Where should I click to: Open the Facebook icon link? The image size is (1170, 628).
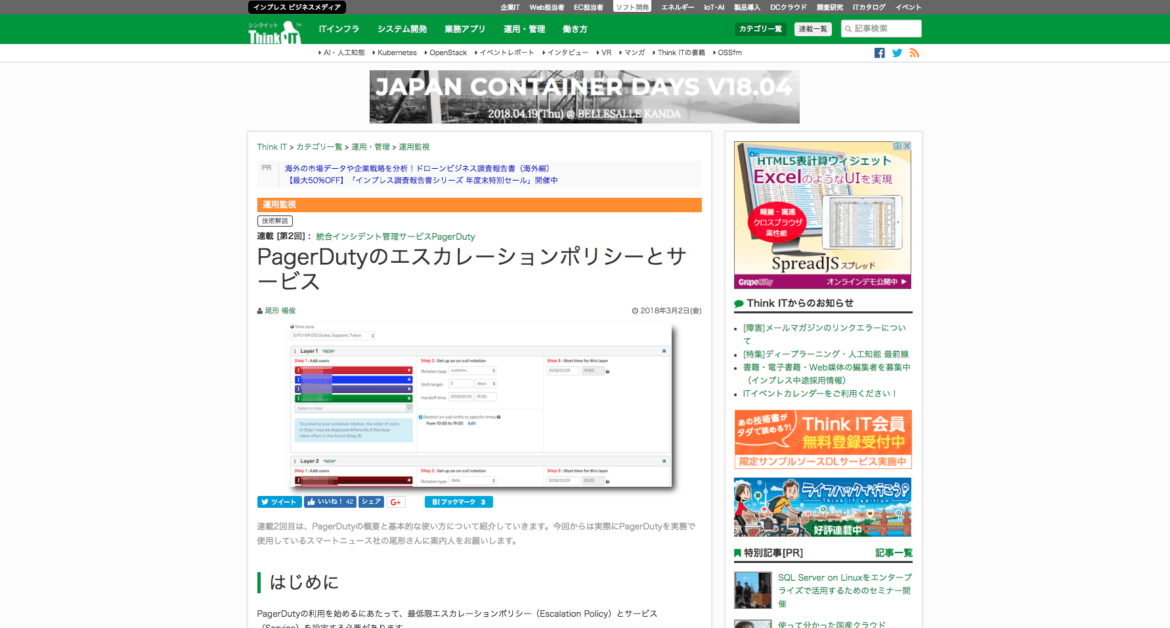pyautogui.click(x=879, y=53)
